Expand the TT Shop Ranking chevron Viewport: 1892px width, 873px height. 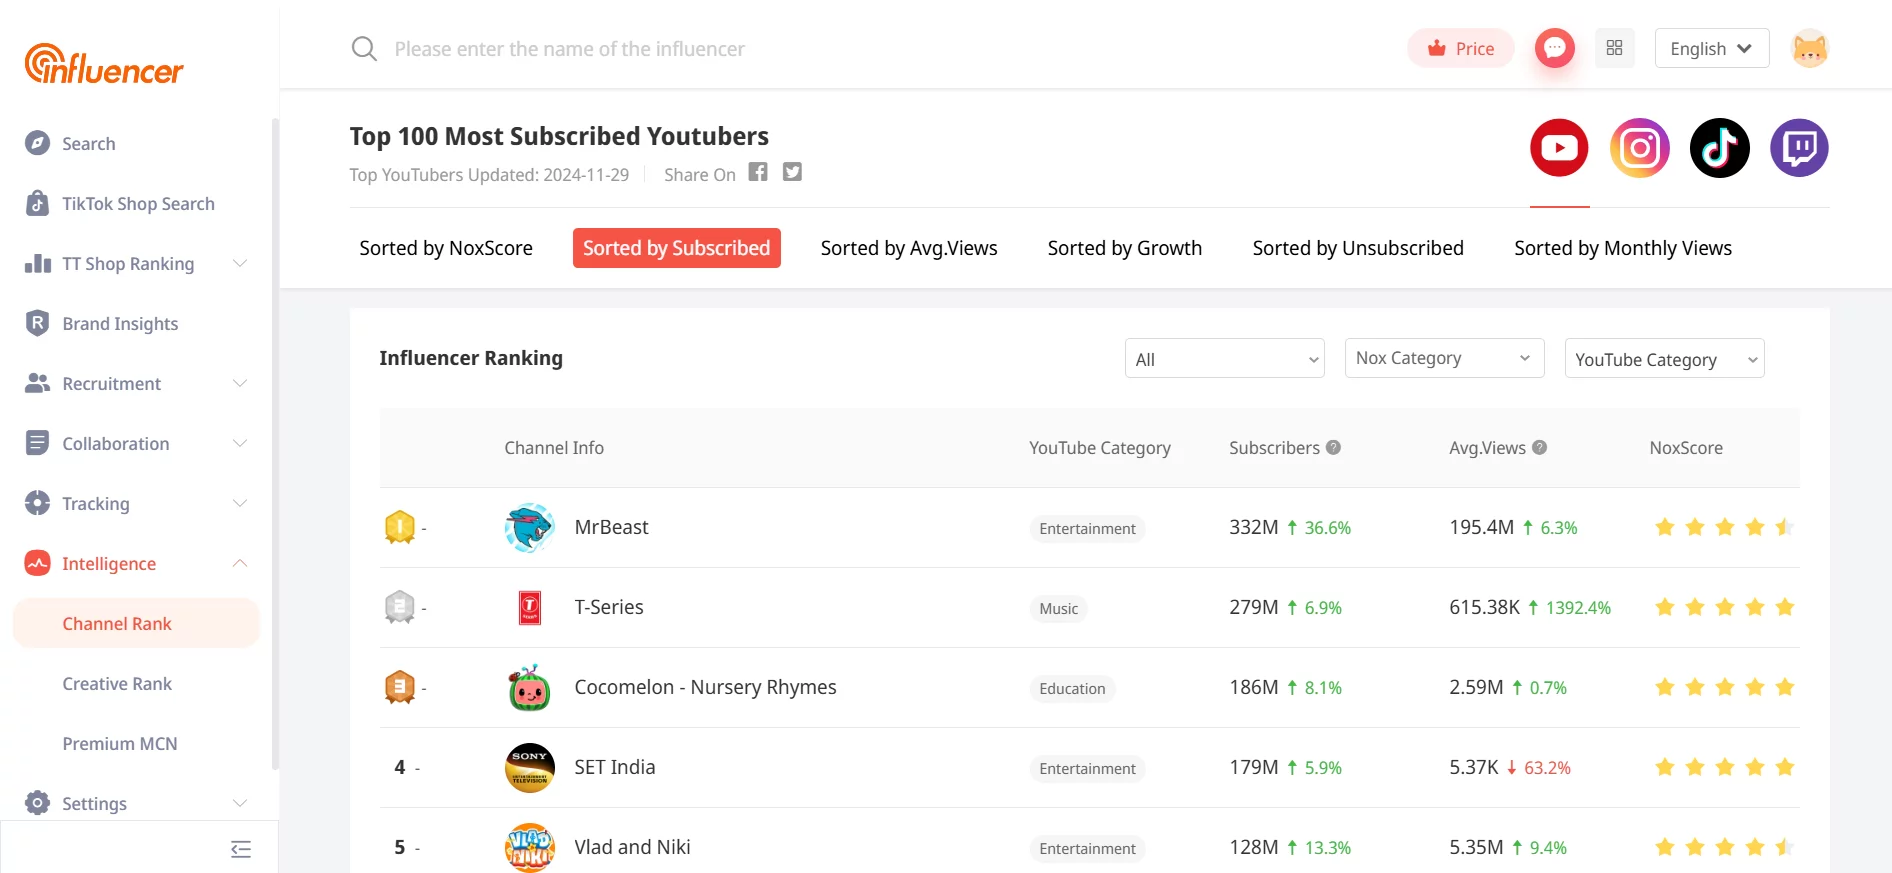point(240,263)
